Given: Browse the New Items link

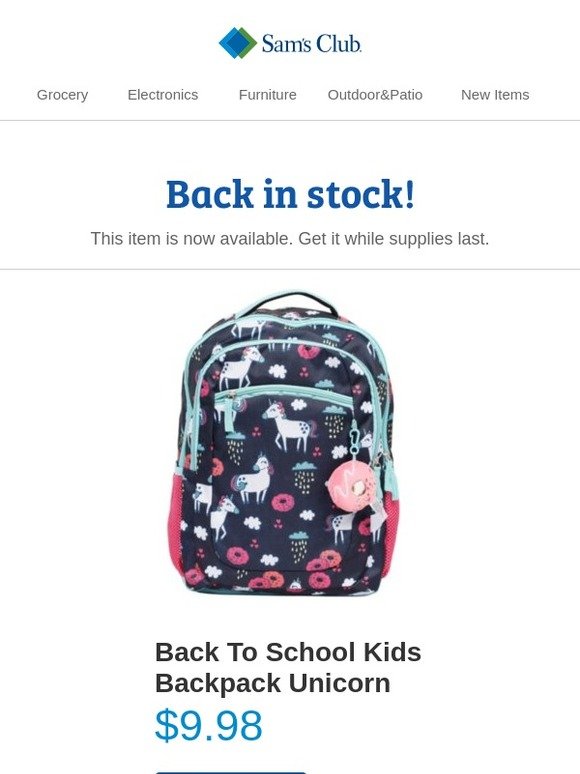Looking at the screenshot, I should pyautogui.click(x=495, y=94).
